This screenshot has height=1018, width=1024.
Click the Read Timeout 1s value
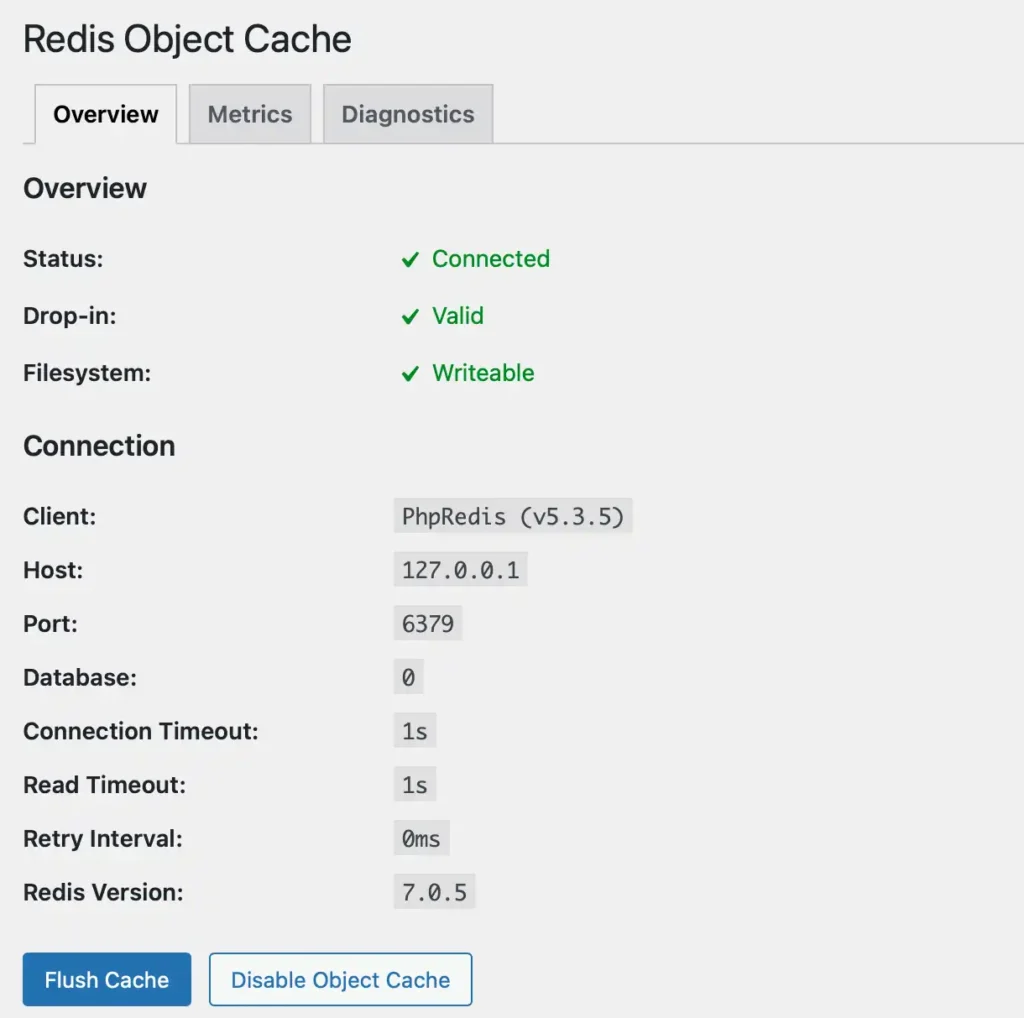pos(415,785)
